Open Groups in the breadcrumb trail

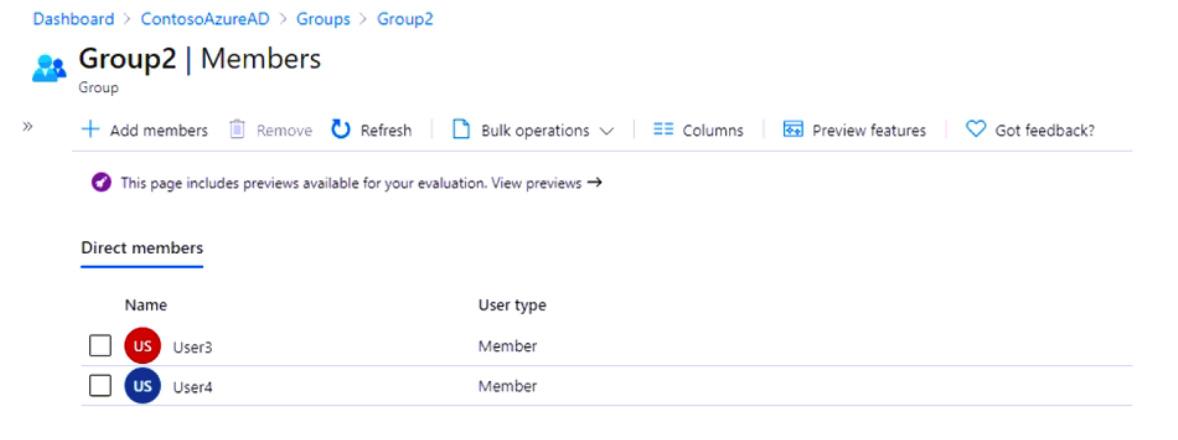coord(323,19)
